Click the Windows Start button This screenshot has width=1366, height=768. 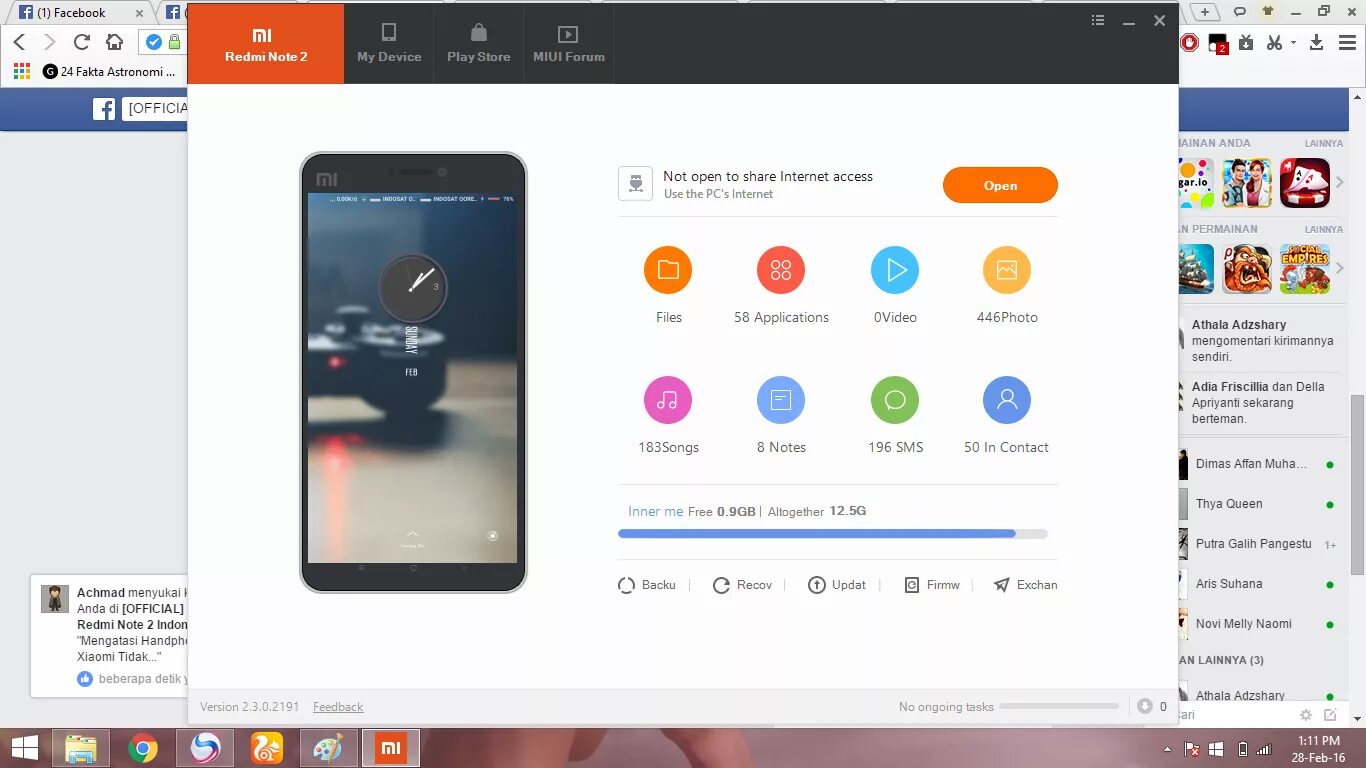(x=24, y=748)
